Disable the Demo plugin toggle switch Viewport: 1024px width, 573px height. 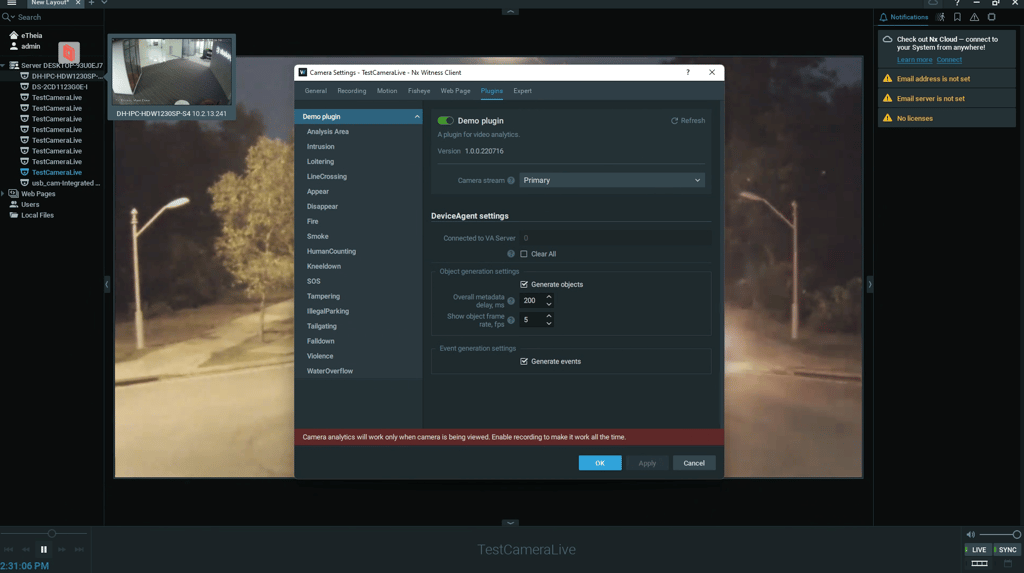pyautogui.click(x=445, y=121)
